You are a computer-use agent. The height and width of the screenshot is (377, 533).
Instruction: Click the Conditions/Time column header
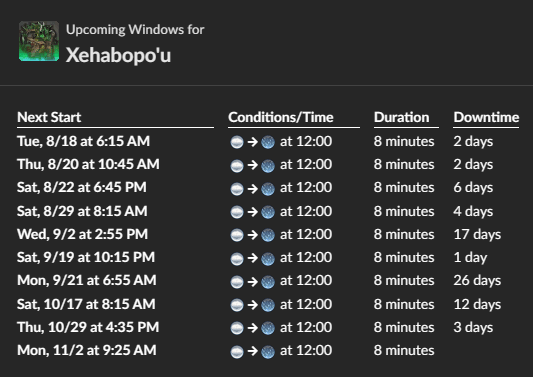coord(281,117)
